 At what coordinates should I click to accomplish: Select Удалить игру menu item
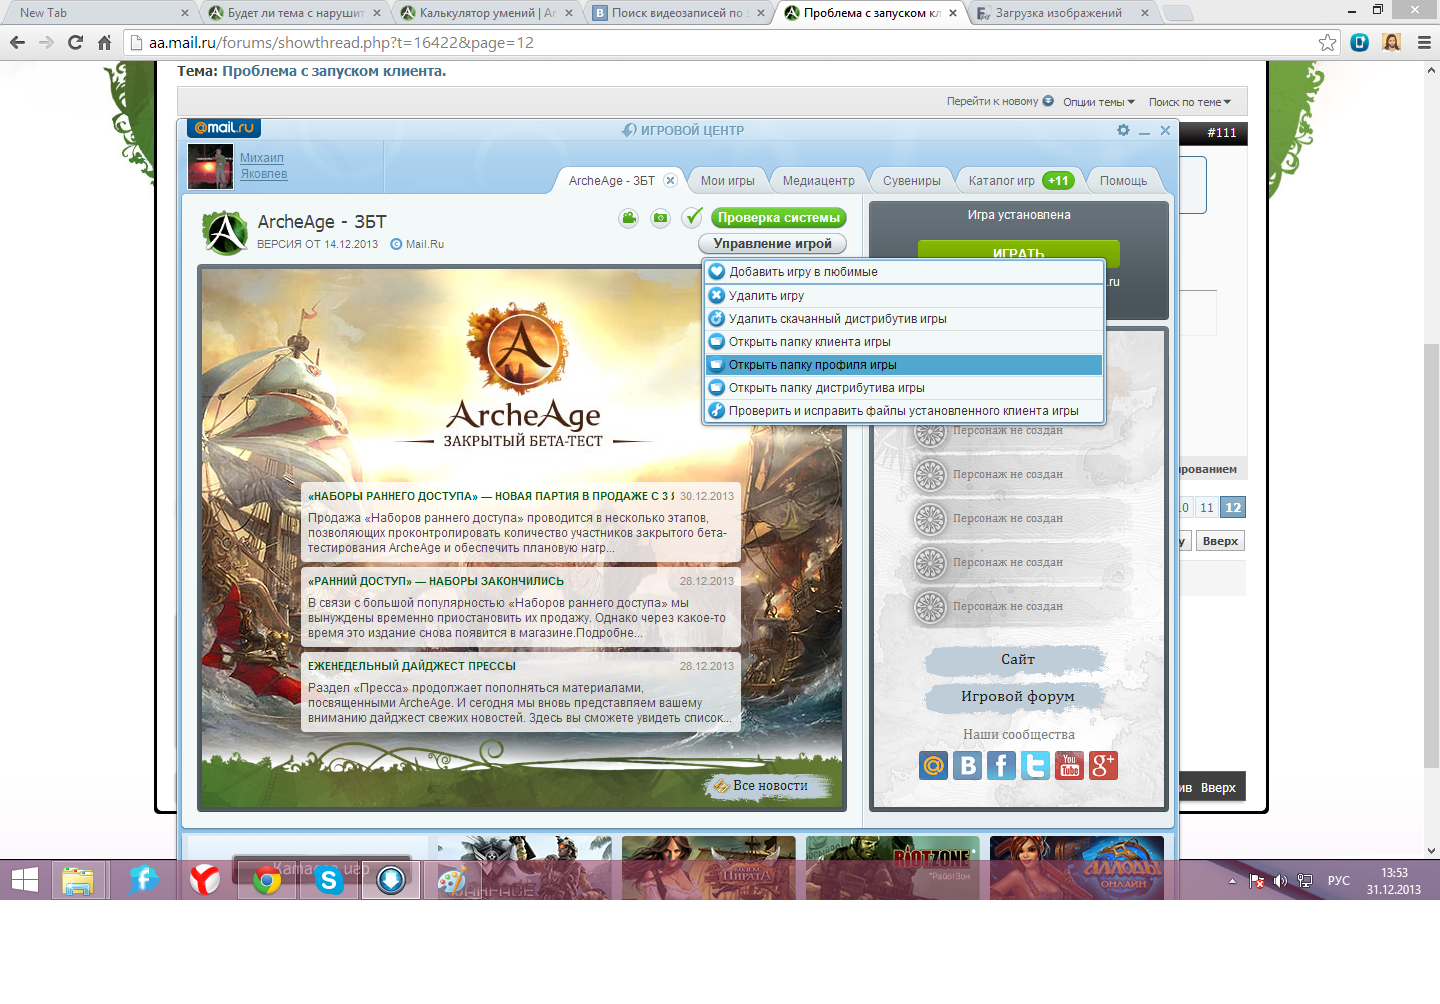click(x=904, y=296)
